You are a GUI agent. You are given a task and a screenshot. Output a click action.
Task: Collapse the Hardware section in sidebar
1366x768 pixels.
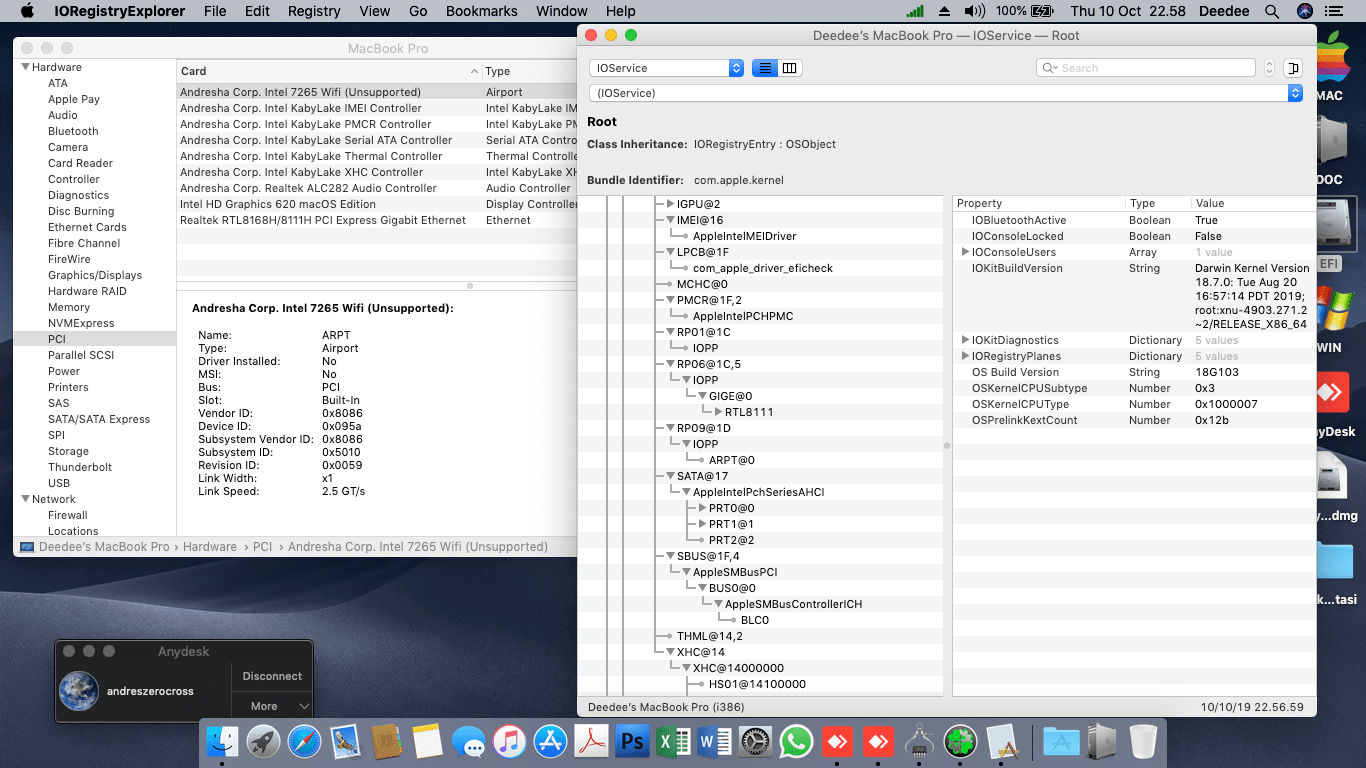(x=25, y=67)
